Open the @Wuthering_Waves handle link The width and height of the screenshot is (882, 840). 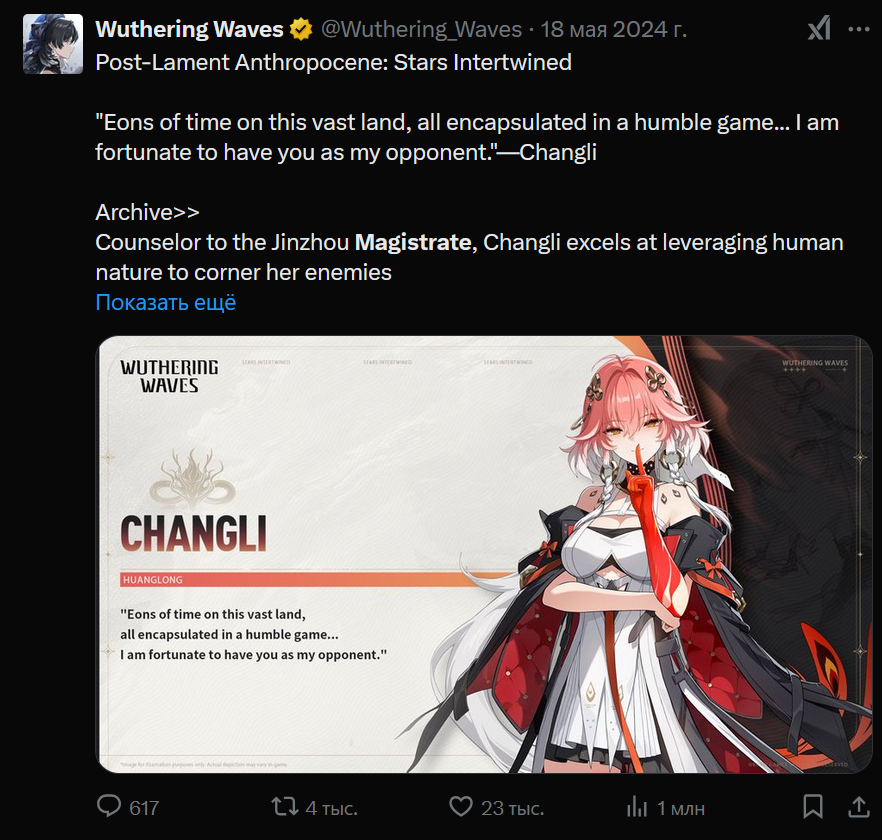point(421,29)
